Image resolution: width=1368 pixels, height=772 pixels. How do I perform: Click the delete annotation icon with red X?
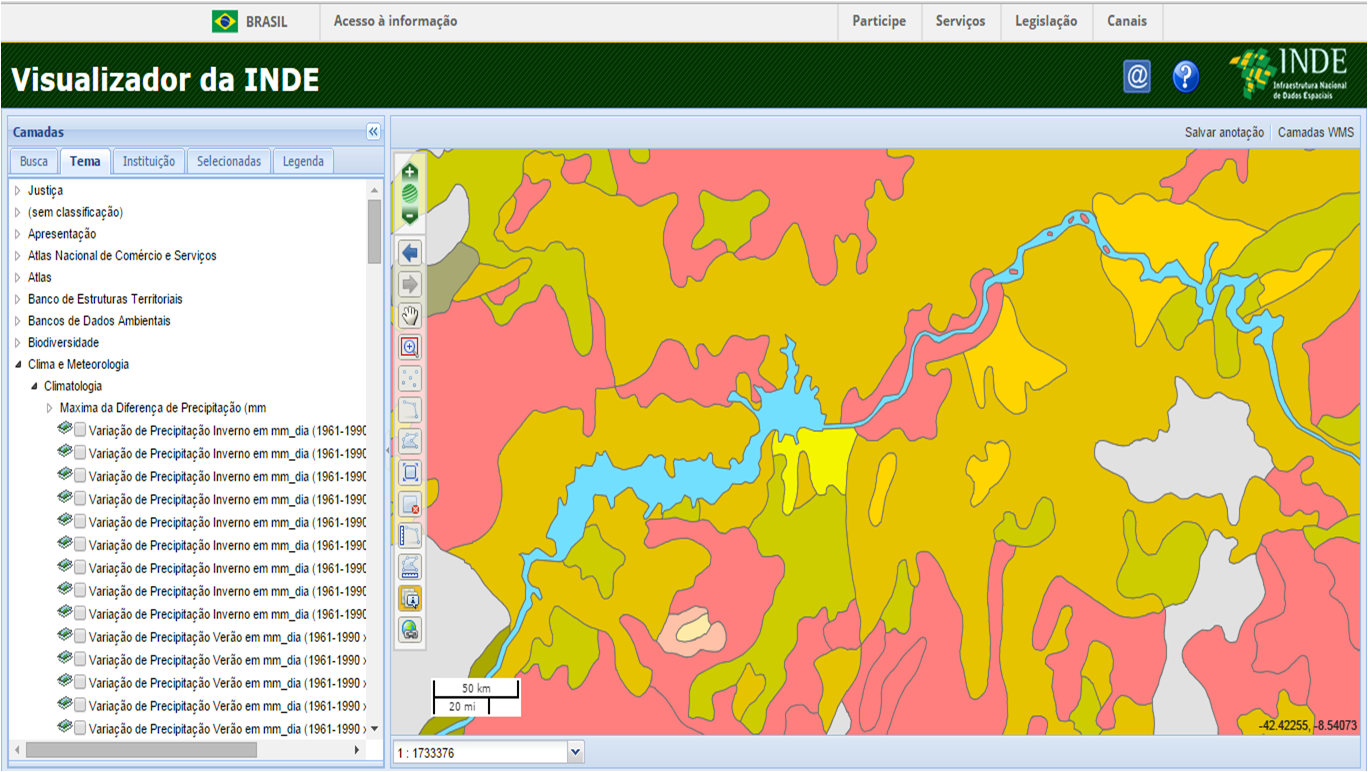tap(410, 504)
